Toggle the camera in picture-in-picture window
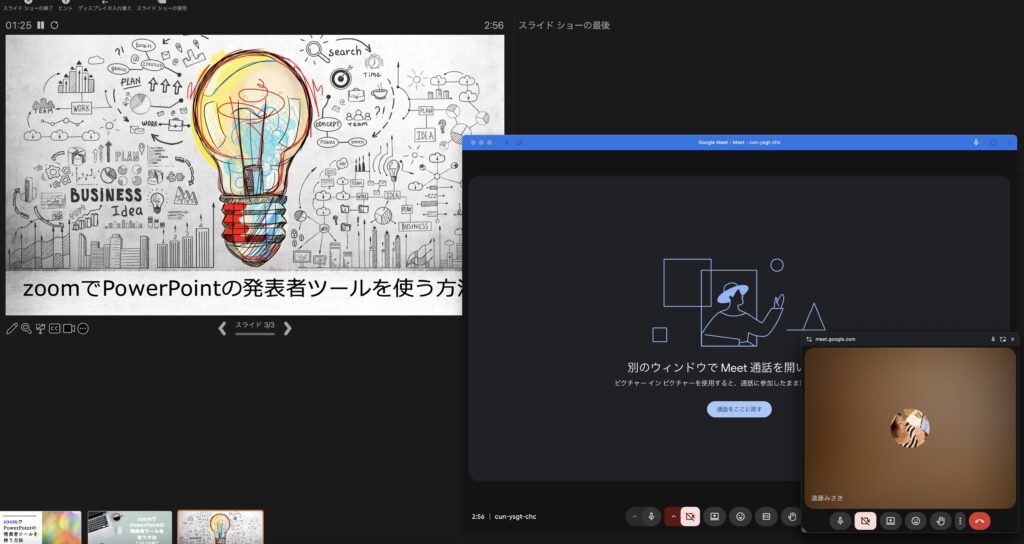The image size is (1024, 544). [866, 521]
